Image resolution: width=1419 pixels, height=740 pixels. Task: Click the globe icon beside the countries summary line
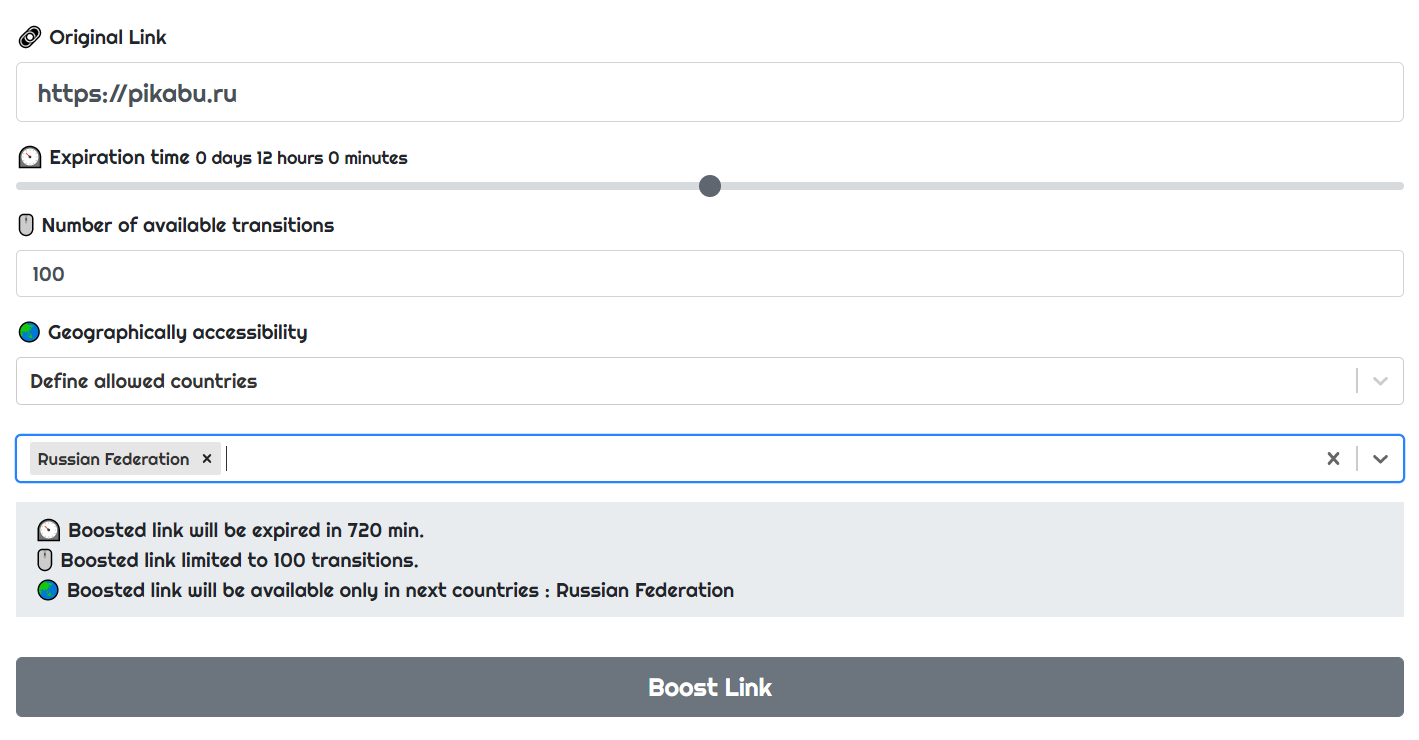[x=47, y=590]
